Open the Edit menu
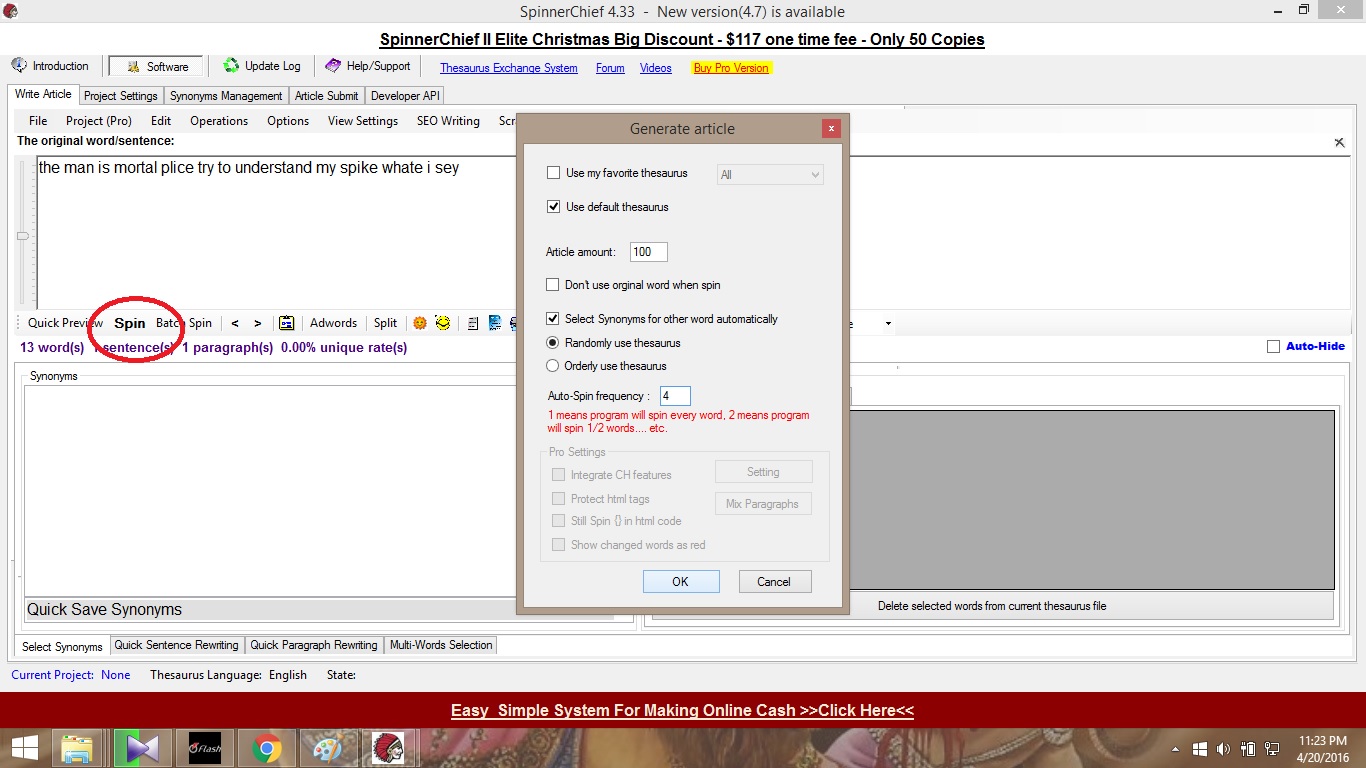1366x768 pixels. (x=161, y=121)
